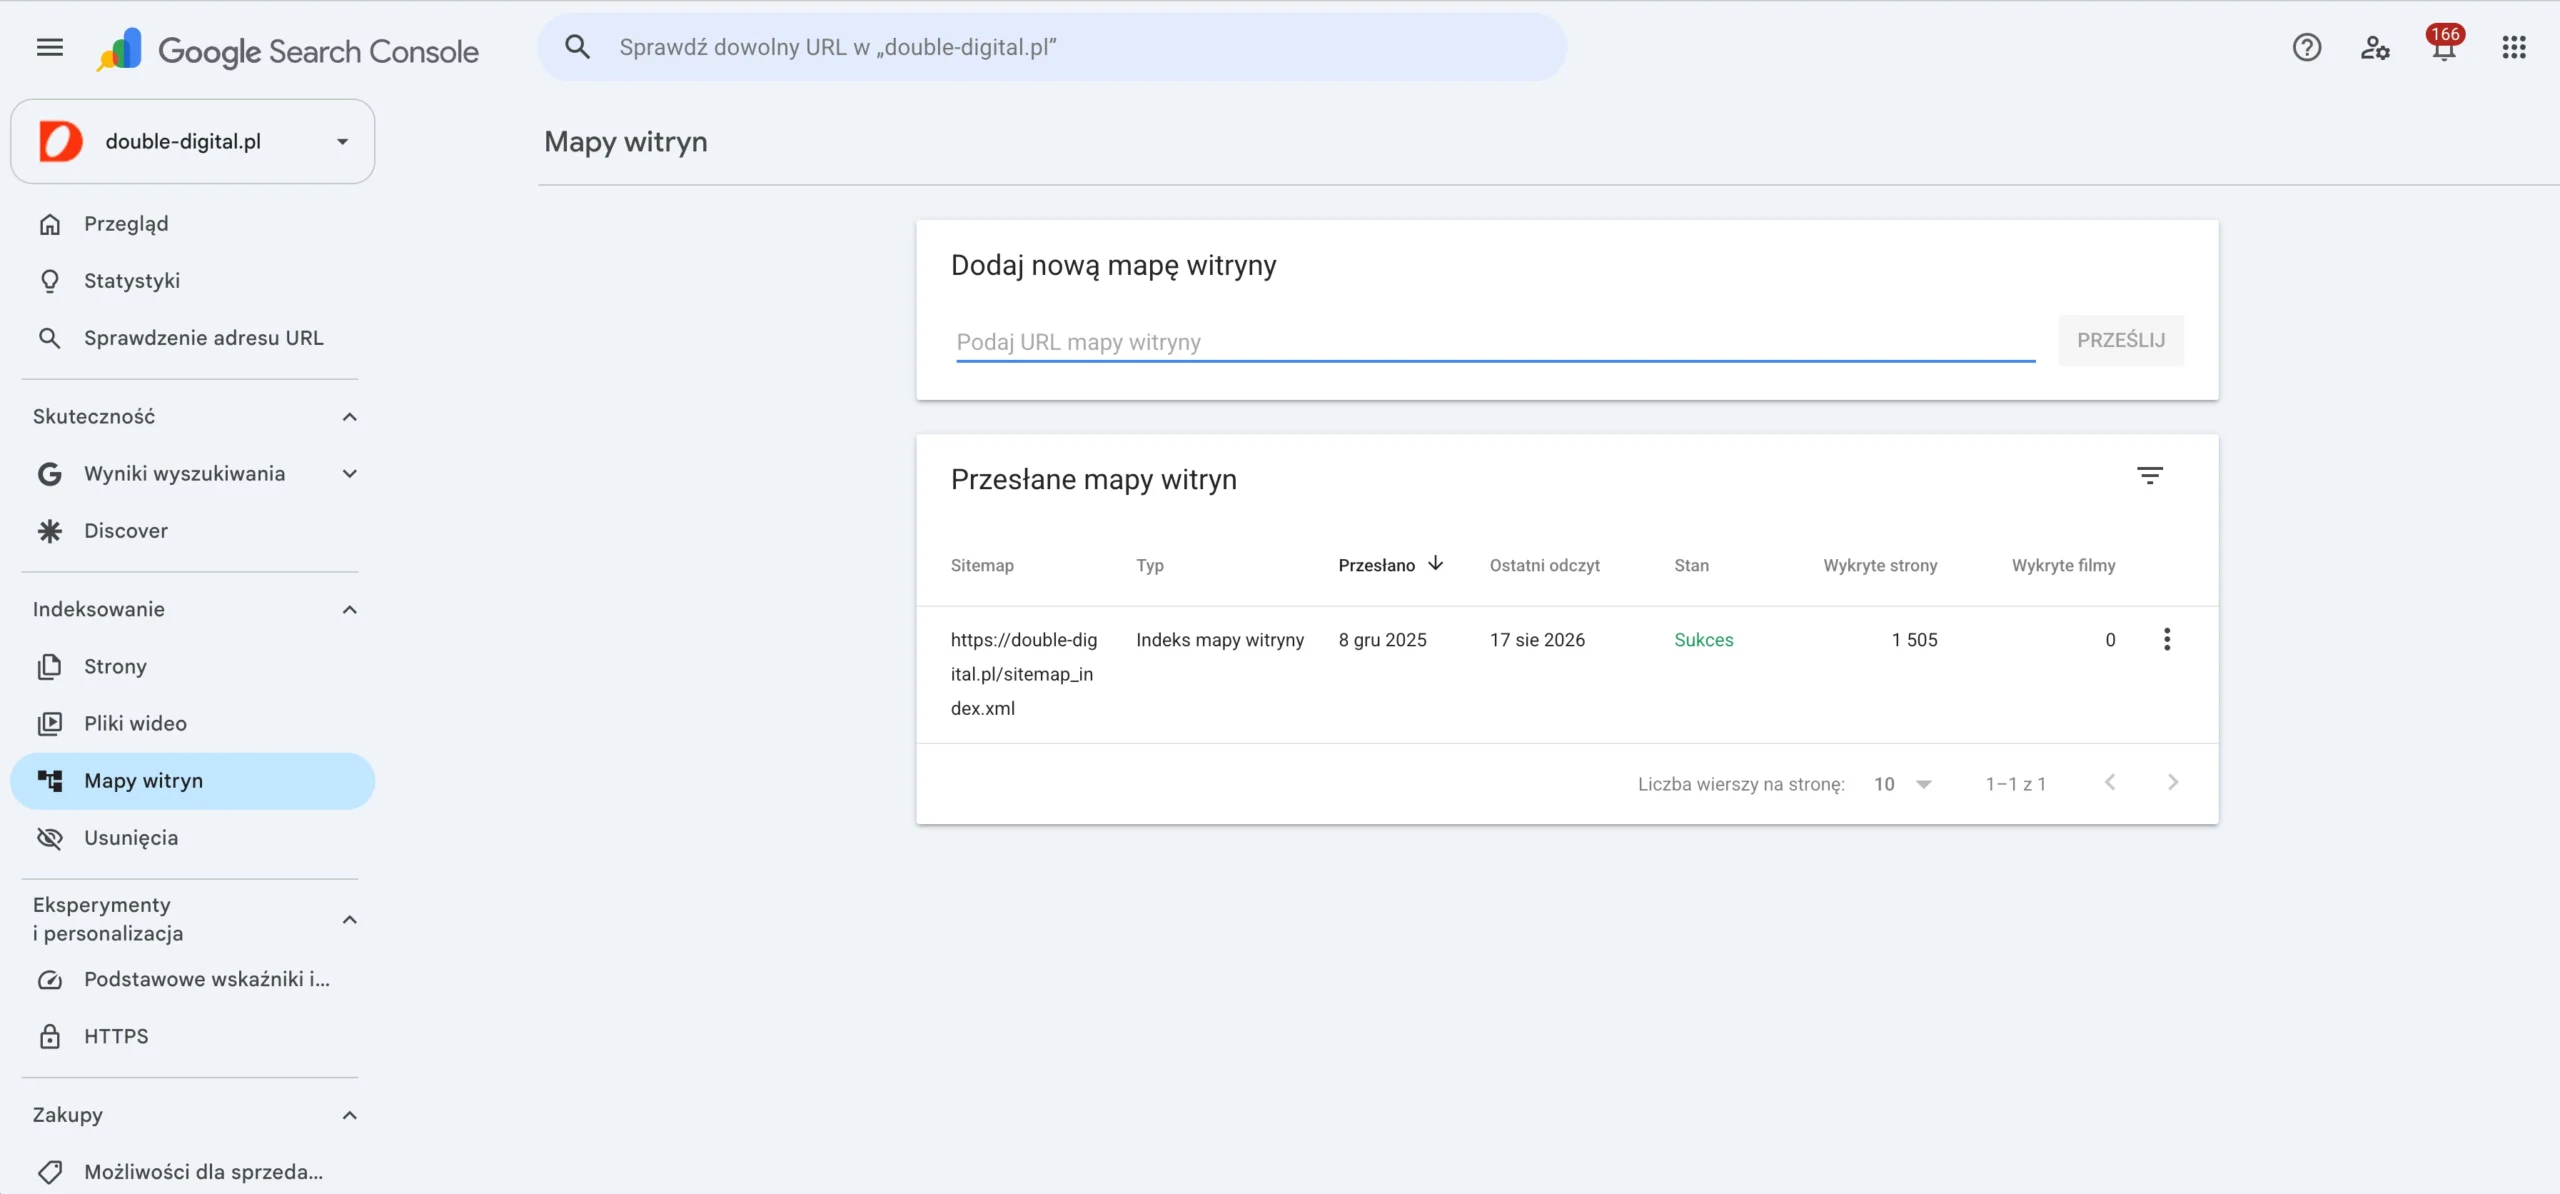Click the Przegląd home icon
Viewport: 2560px width, 1194px height.
tap(49, 224)
